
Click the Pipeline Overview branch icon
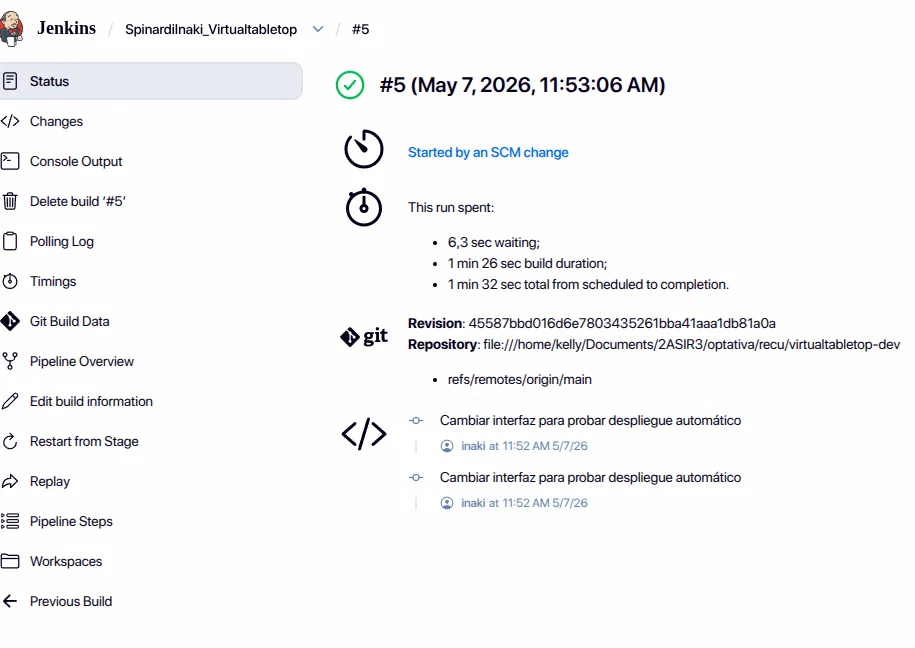pyautogui.click(x=10, y=361)
